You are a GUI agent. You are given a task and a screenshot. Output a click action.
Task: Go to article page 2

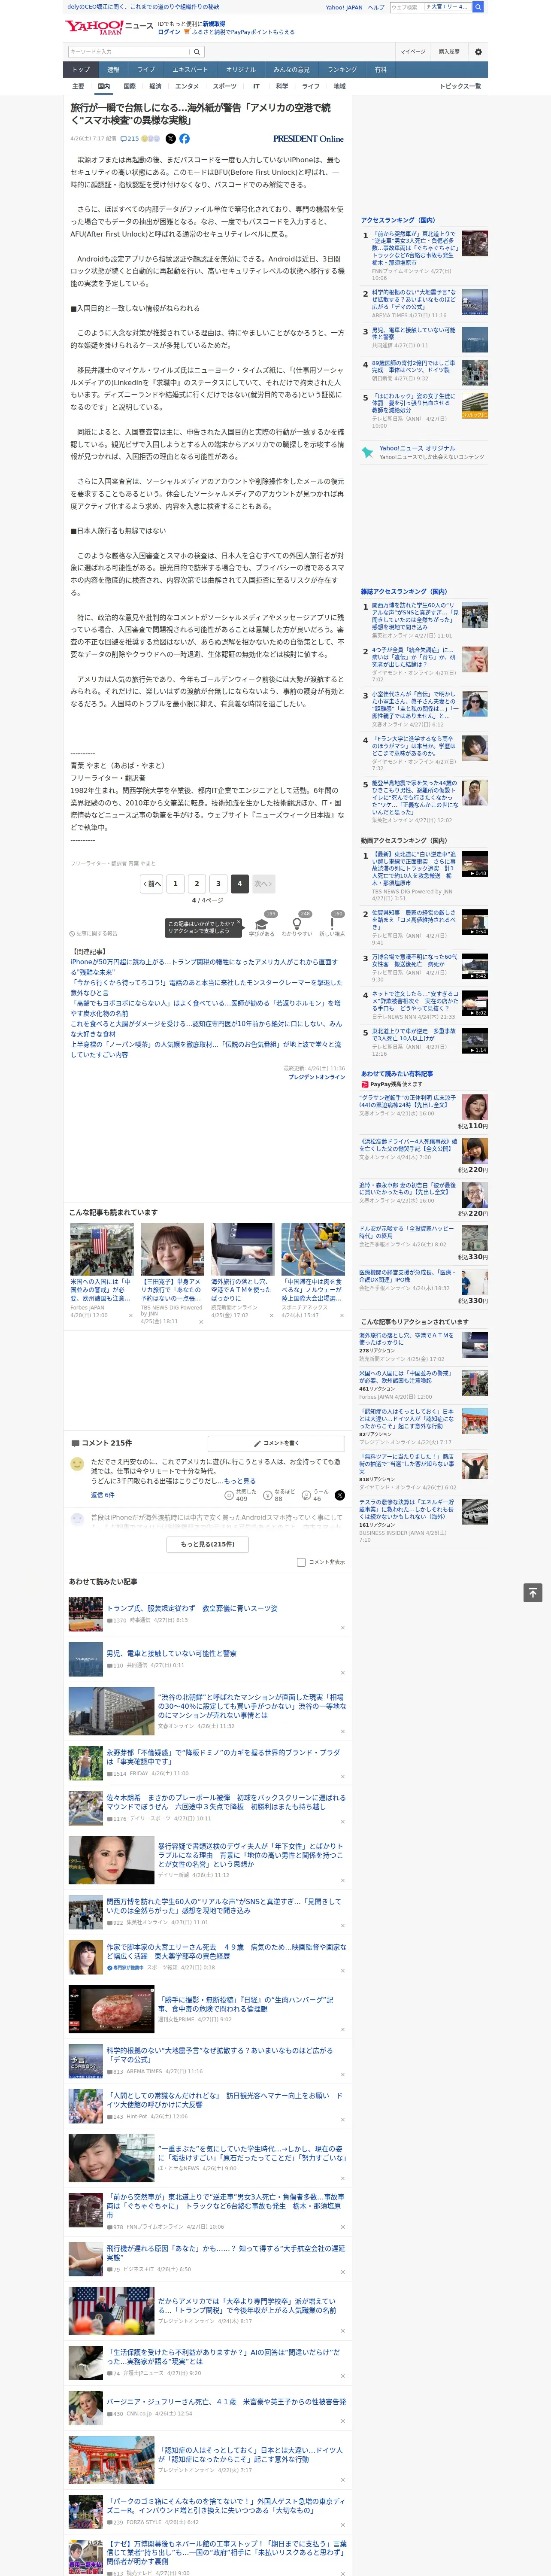pyautogui.click(x=197, y=884)
